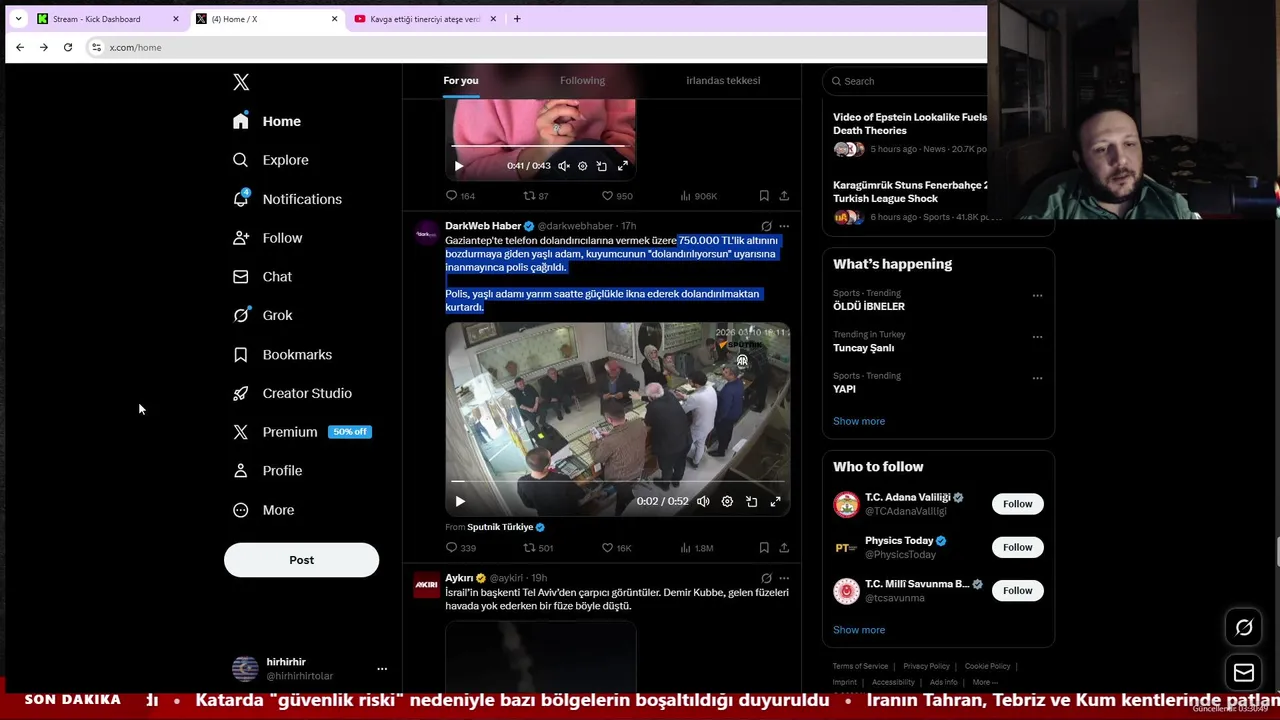Mute the jewelry store video
Image resolution: width=1280 pixels, height=720 pixels.
tap(703, 501)
